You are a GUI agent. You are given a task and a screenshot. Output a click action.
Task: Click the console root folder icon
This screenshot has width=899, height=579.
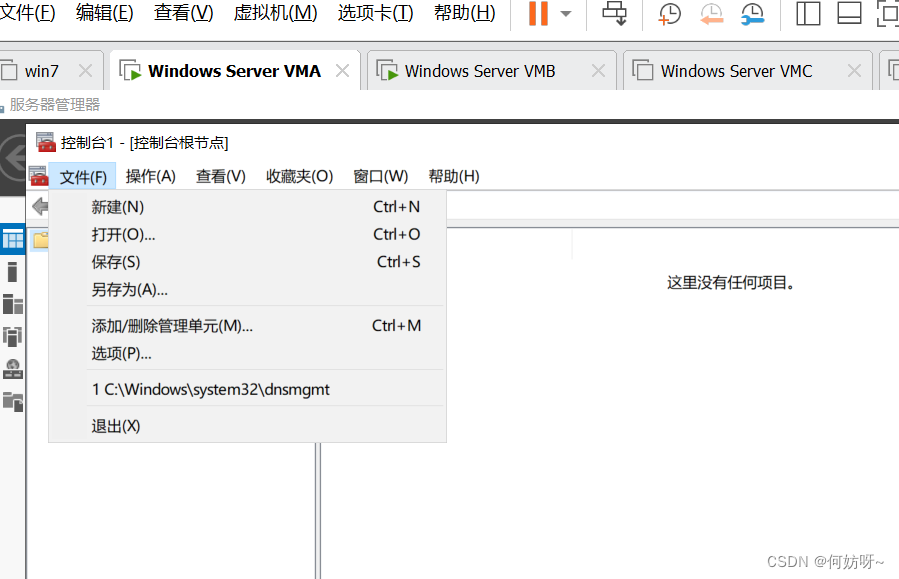click(x=40, y=240)
